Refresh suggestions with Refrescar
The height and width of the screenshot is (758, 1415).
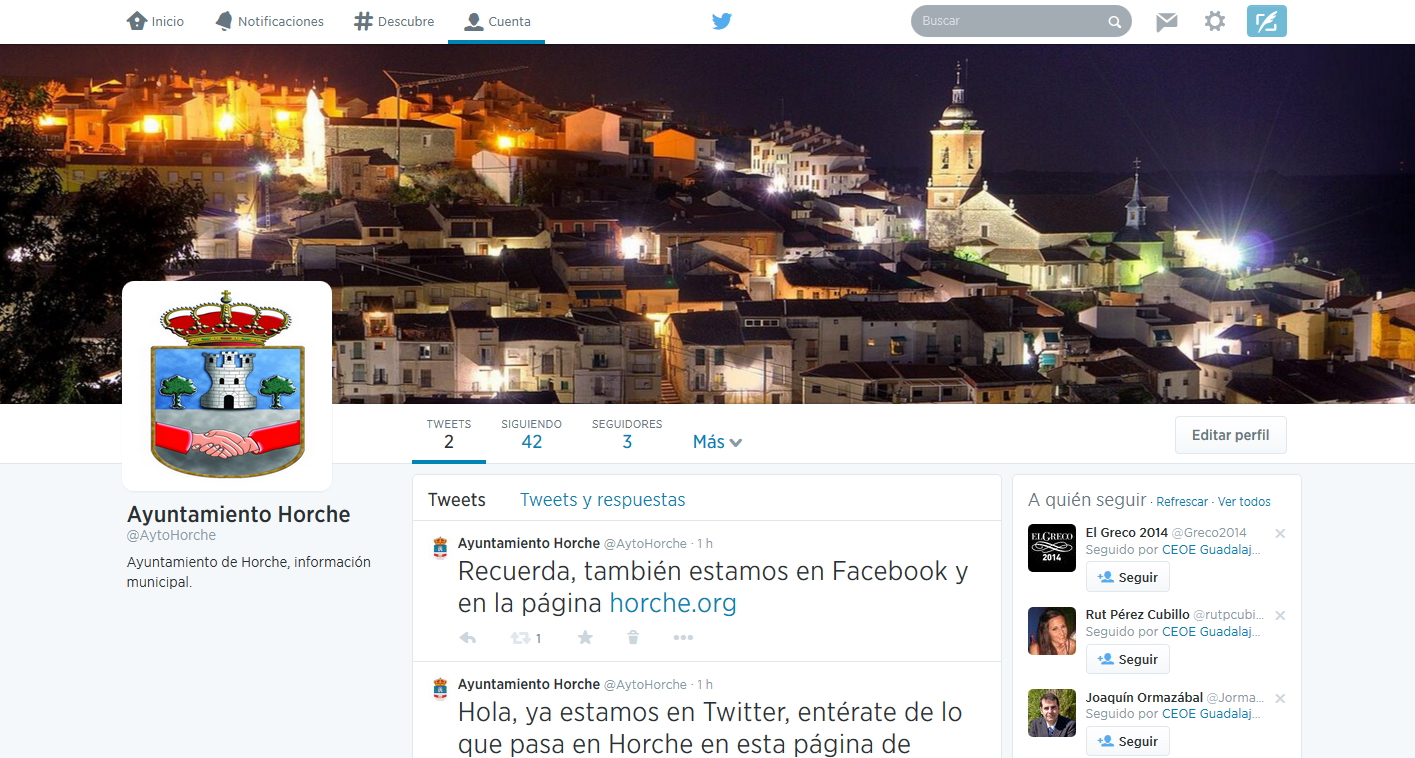[1182, 502]
